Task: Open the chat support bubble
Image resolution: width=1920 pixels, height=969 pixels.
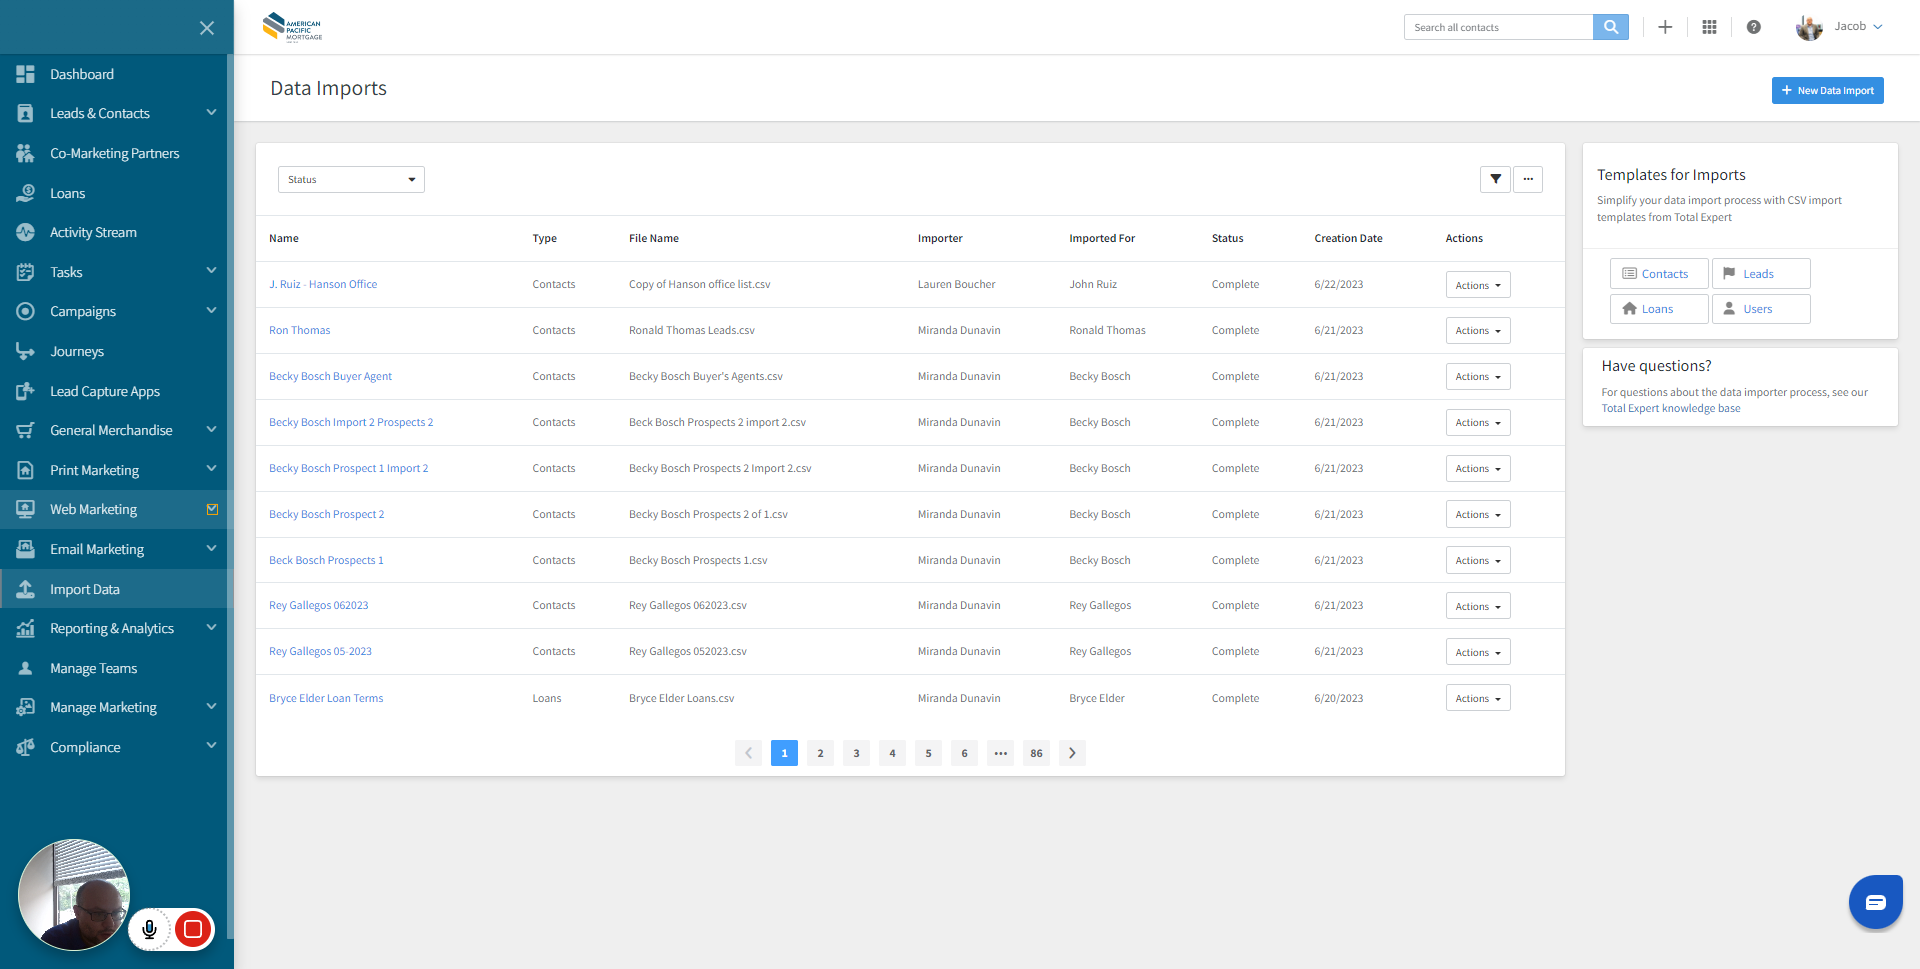Action: click(x=1875, y=902)
